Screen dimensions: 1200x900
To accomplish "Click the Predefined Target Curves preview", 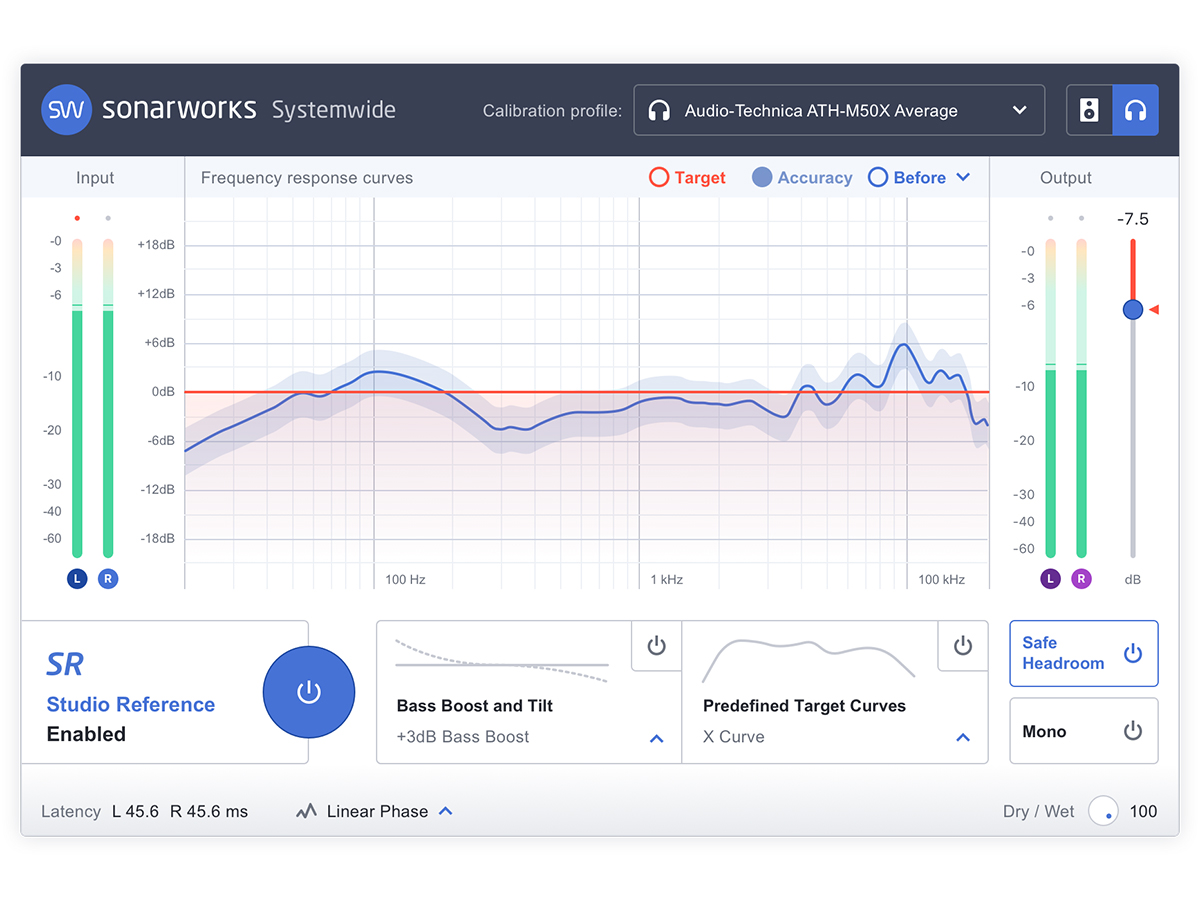I will 808,659.
